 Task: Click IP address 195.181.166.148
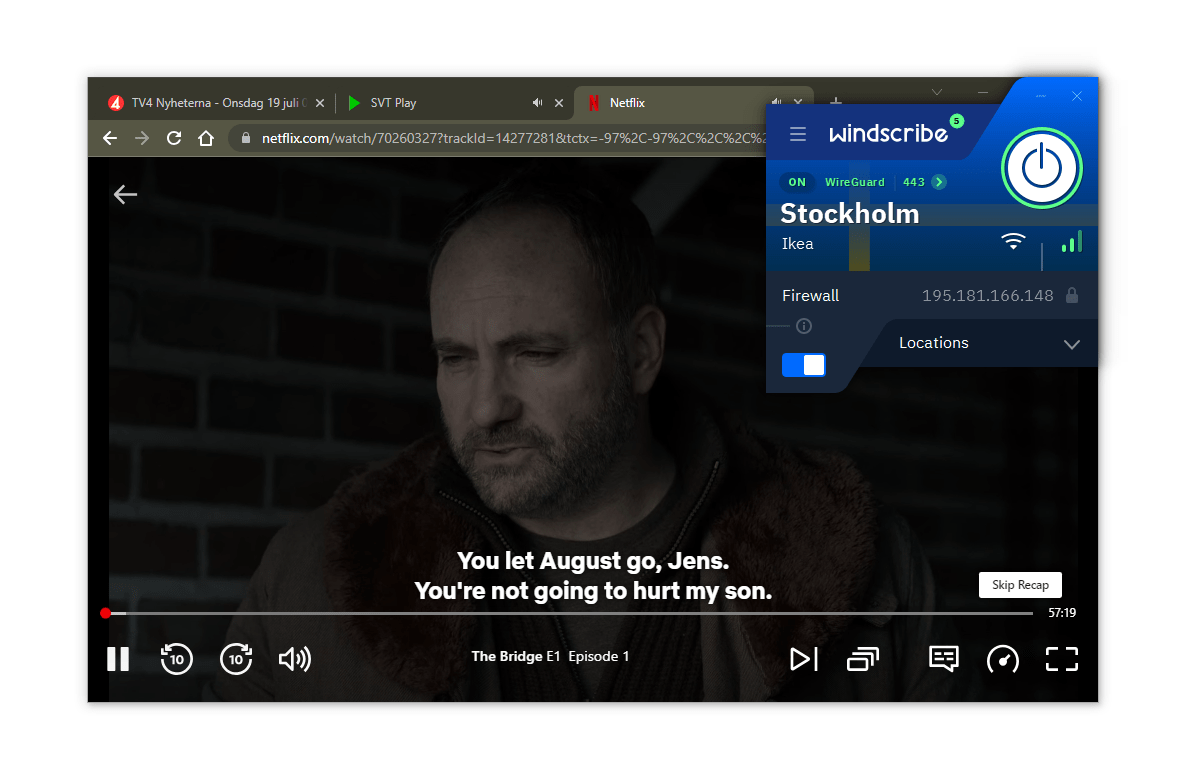tap(988, 295)
